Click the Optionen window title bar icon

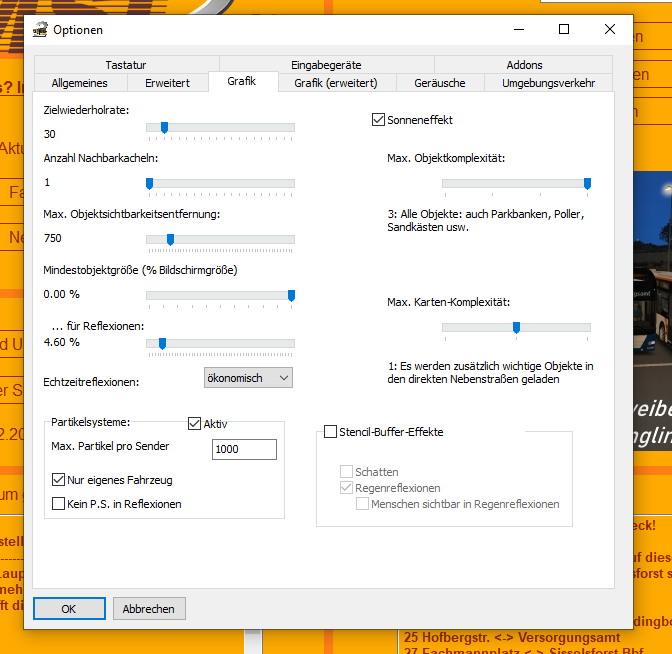coord(41,30)
